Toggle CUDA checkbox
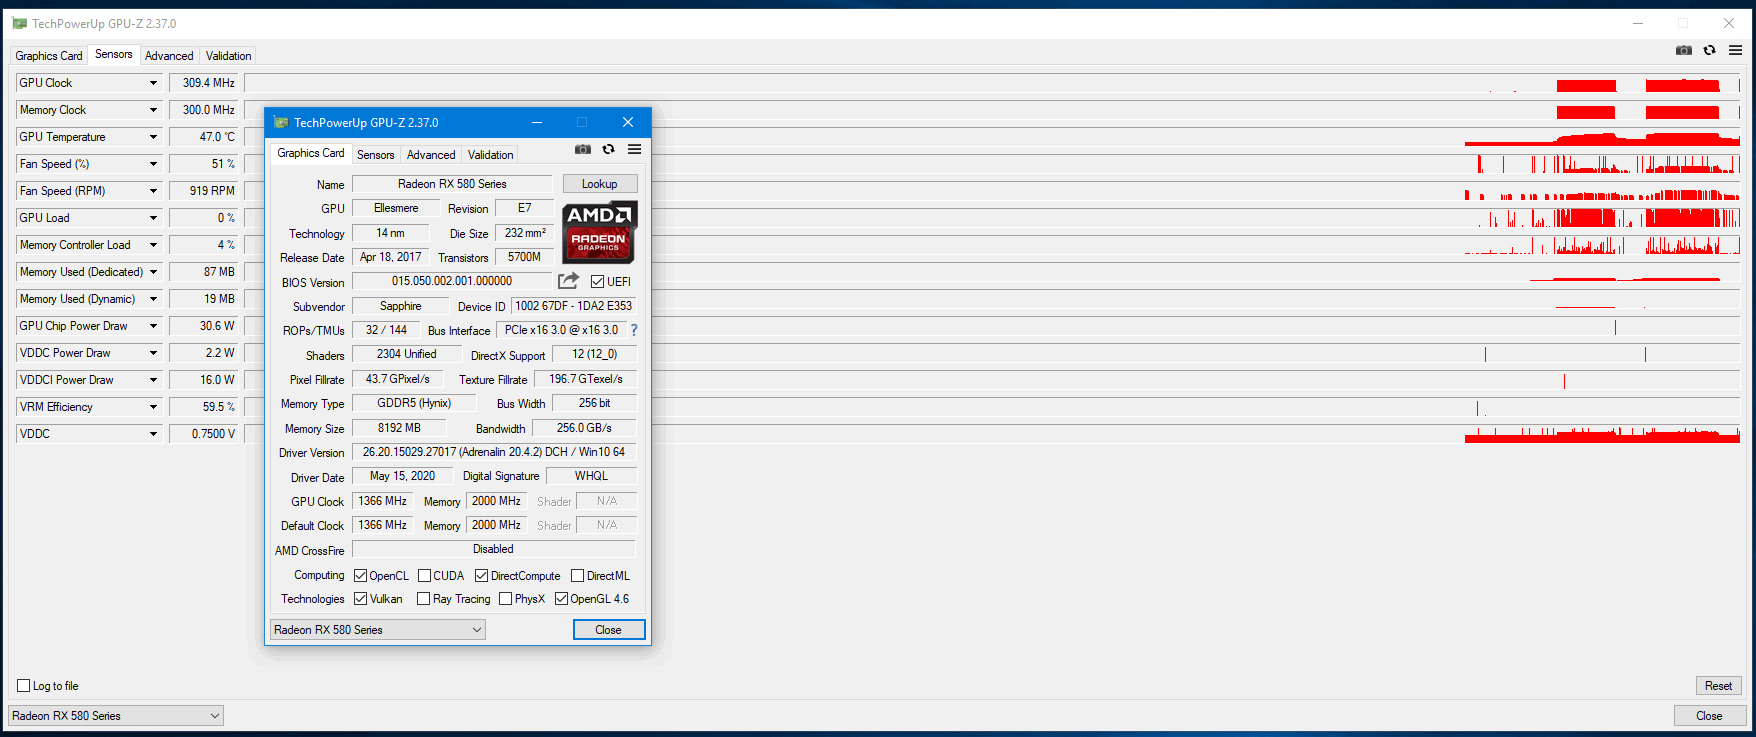This screenshot has width=1756, height=737. tap(424, 576)
